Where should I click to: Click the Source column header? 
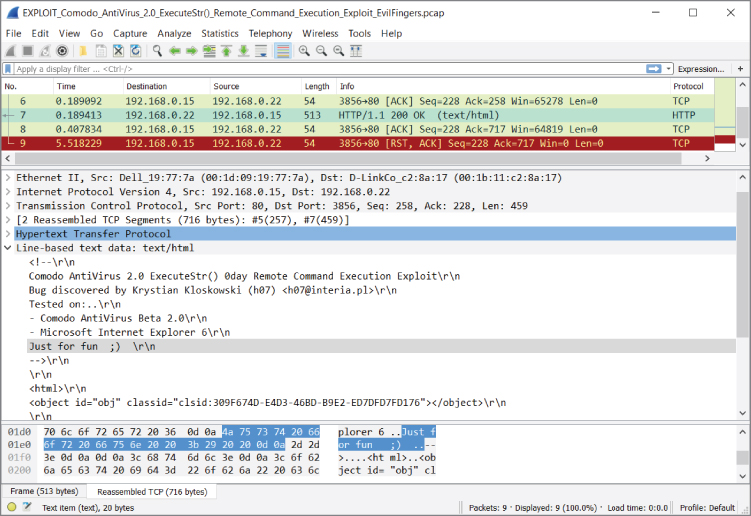click(x=255, y=86)
